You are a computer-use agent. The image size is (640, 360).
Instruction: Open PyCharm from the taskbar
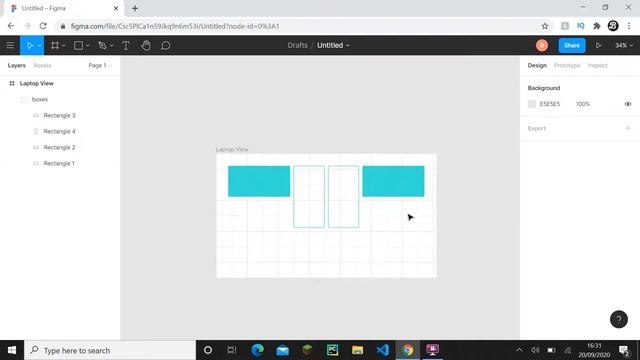(x=332, y=350)
